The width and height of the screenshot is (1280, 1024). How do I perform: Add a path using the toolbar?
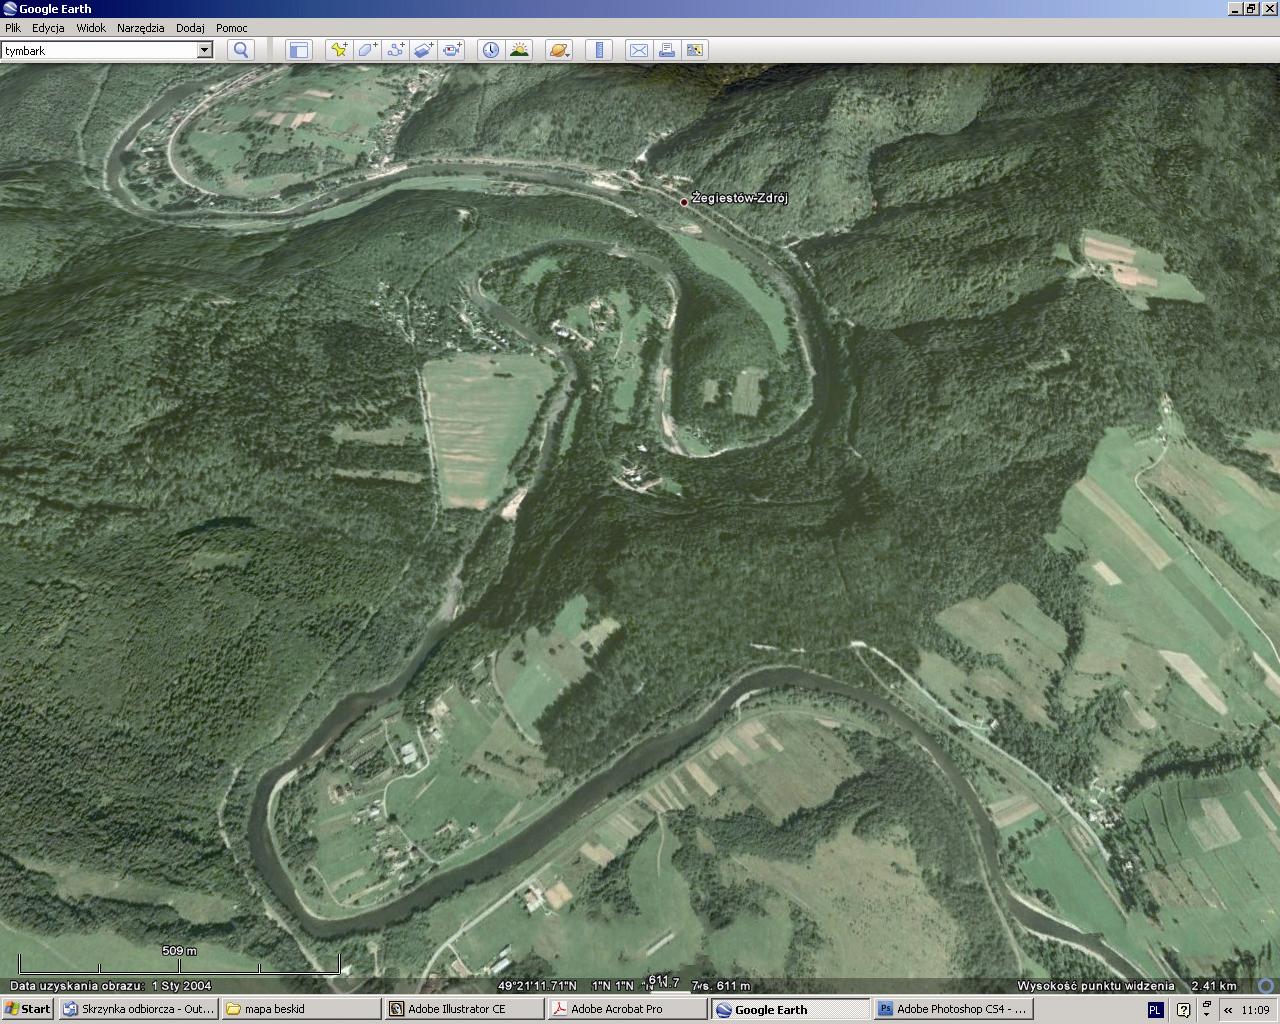[395, 50]
